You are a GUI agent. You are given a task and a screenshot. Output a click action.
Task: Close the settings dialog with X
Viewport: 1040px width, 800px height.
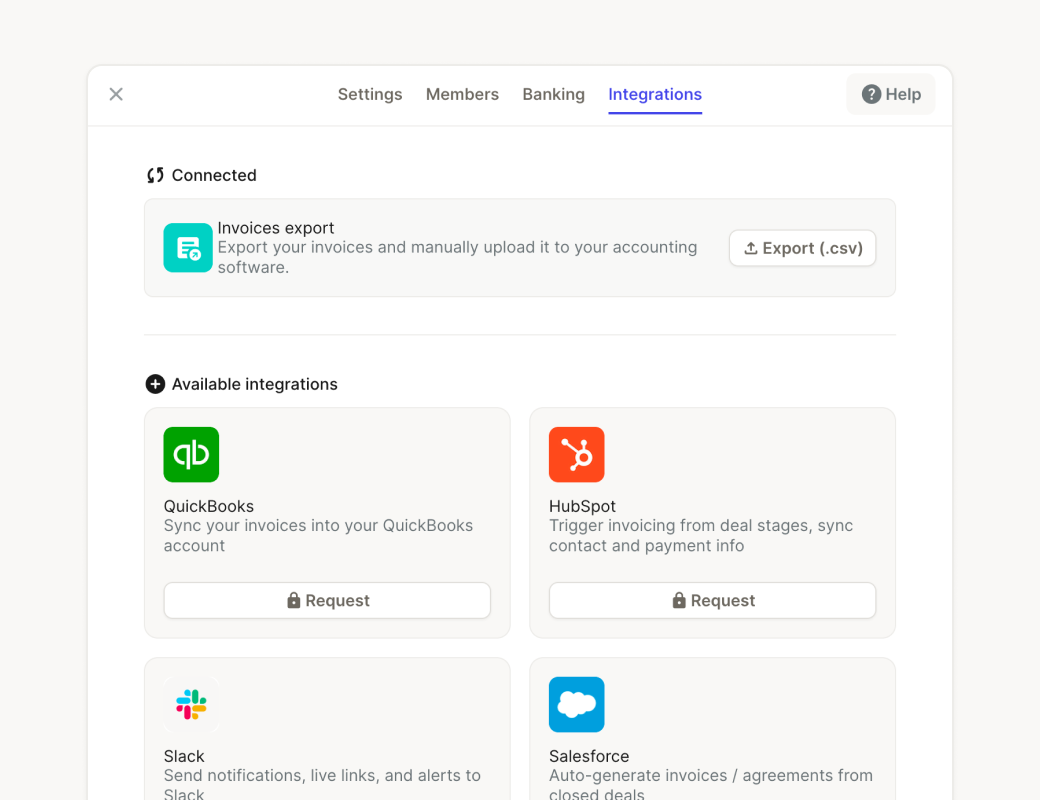(x=116, y=94)
